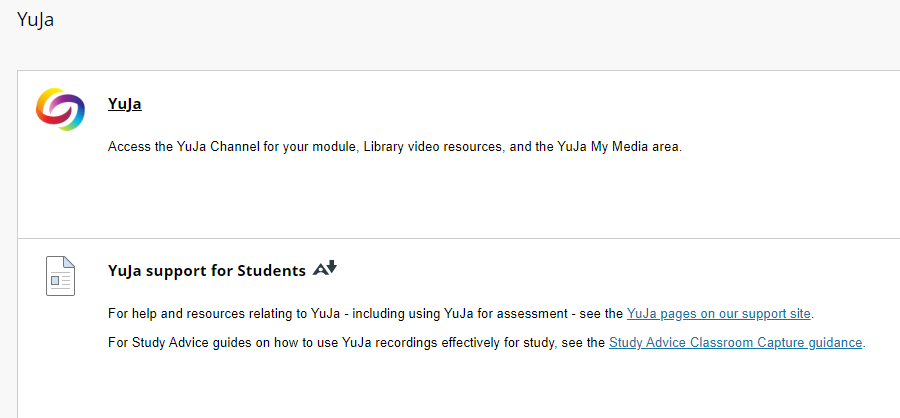Click the Access the YuJa Channel description

395,146
